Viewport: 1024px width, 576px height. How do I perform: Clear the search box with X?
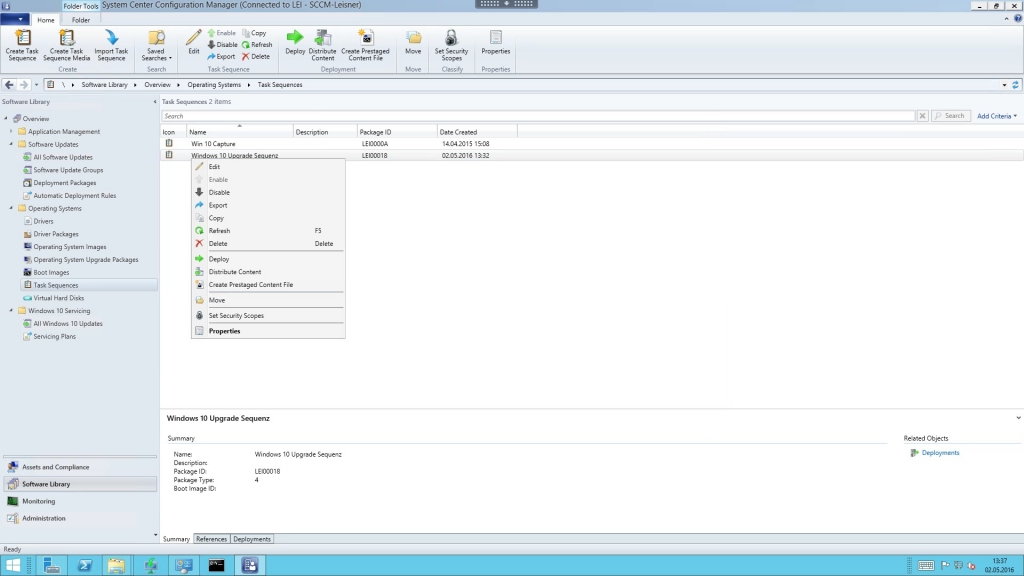click(922, 116)
